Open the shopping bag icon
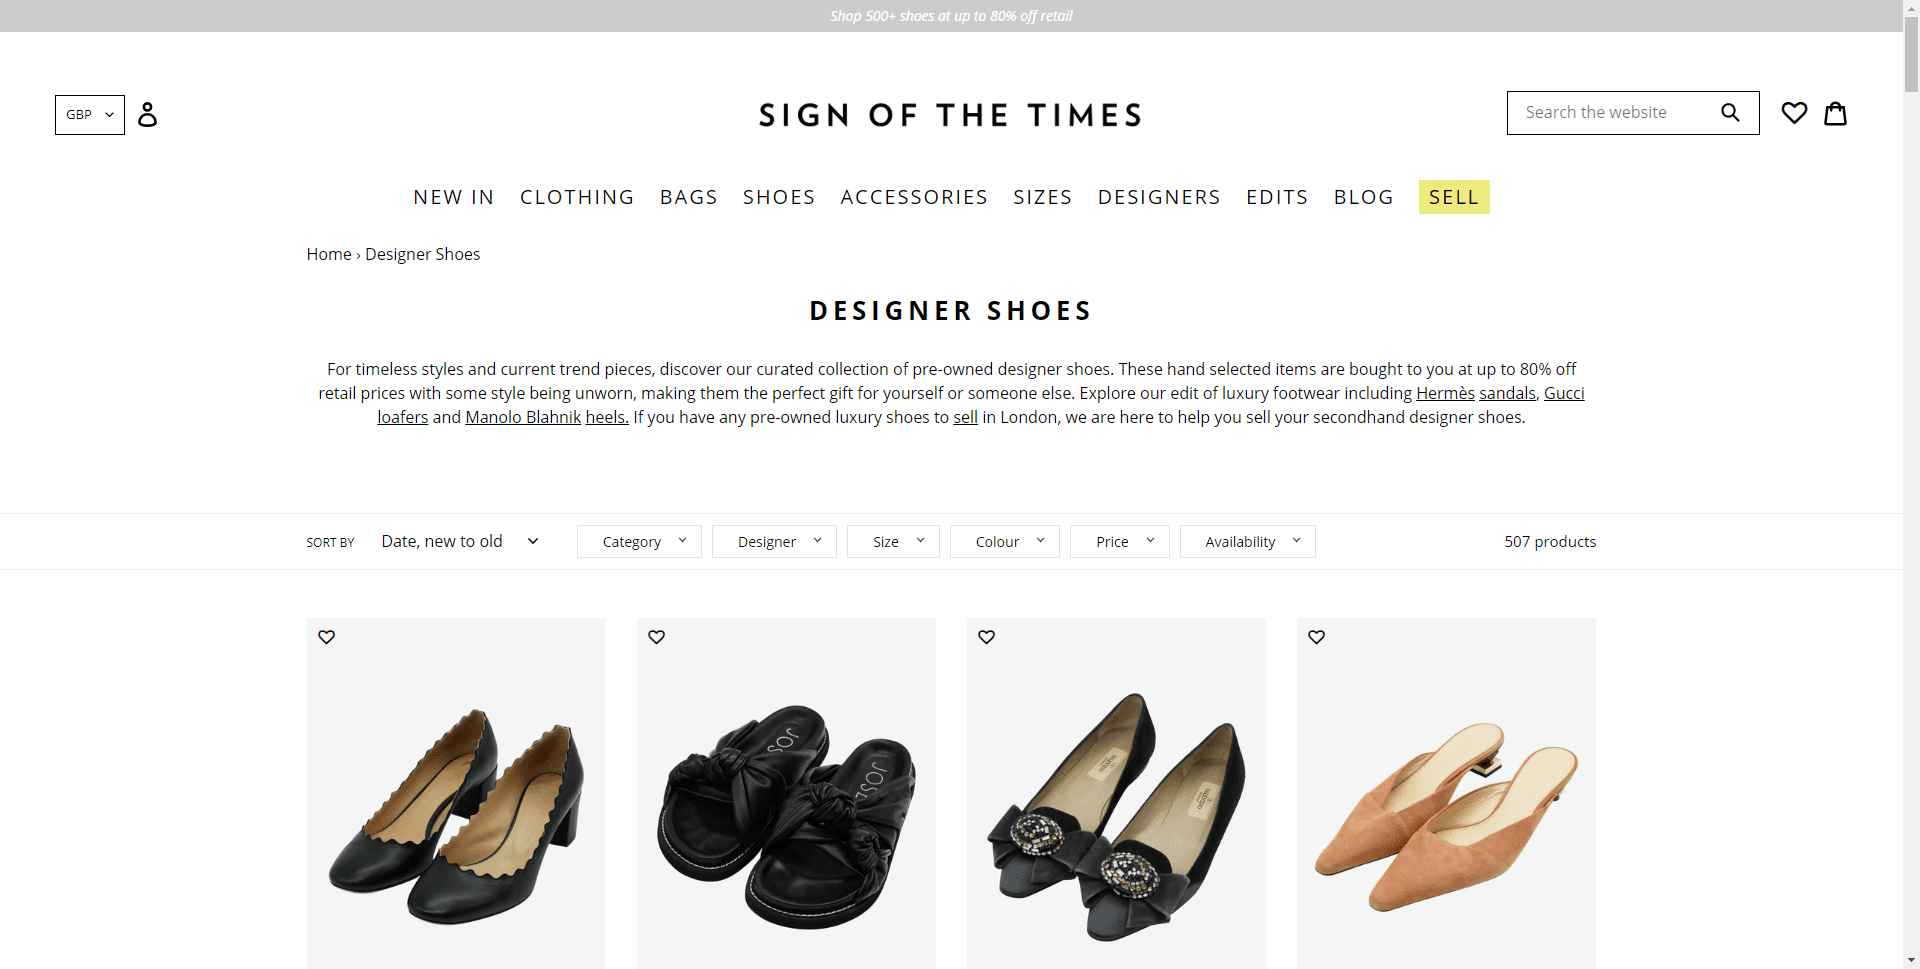Image resolution: width=1920 pixels, height=969 pixels. [1835, 113]
